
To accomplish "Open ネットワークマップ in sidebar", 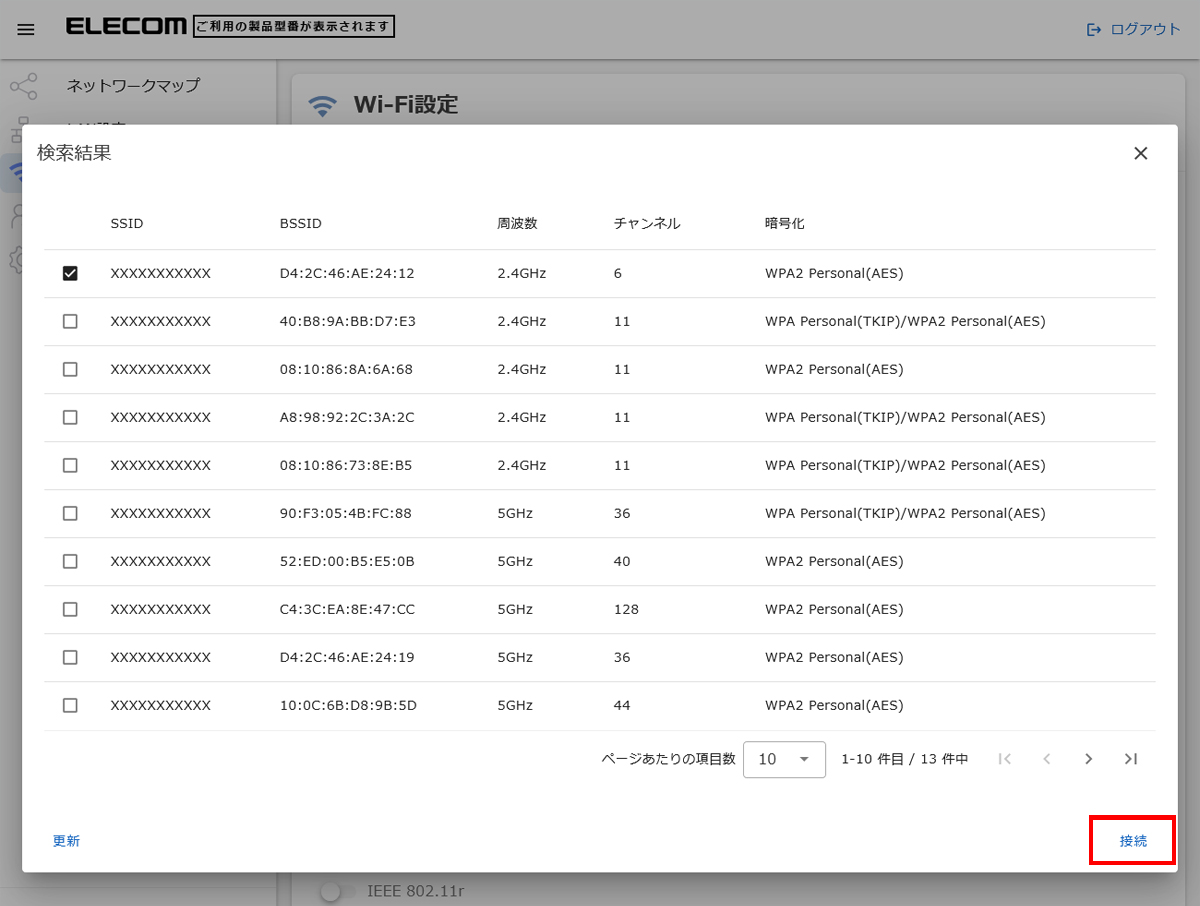I will point(133,86).
